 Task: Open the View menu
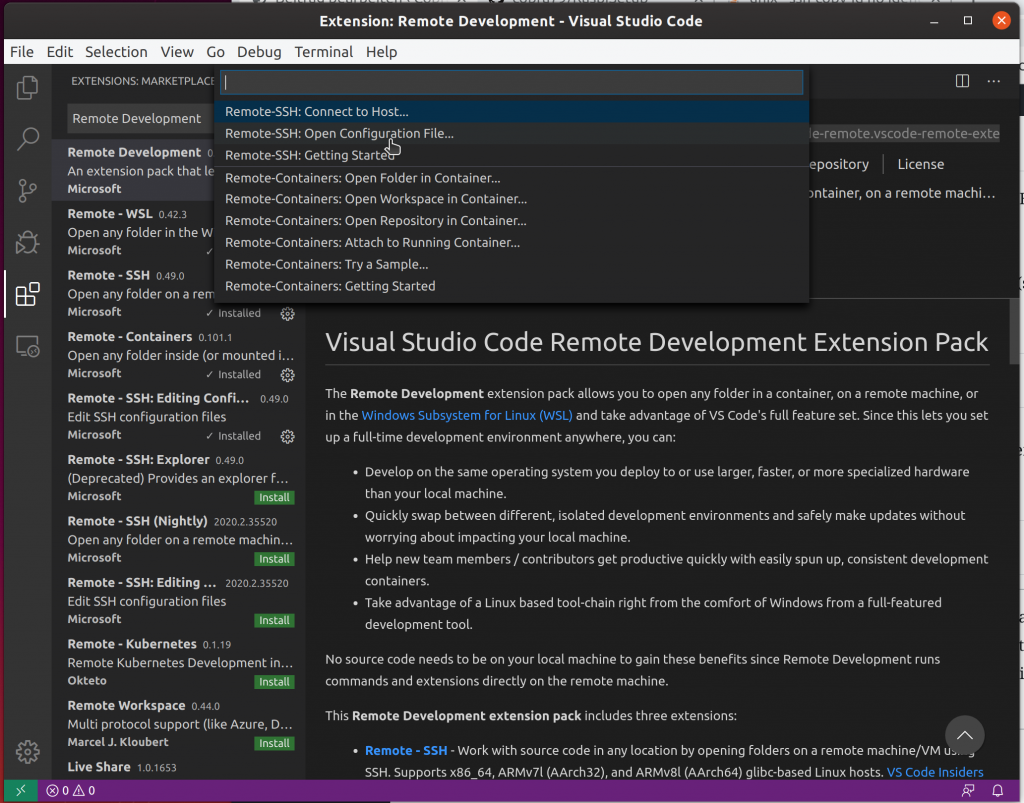177,52
